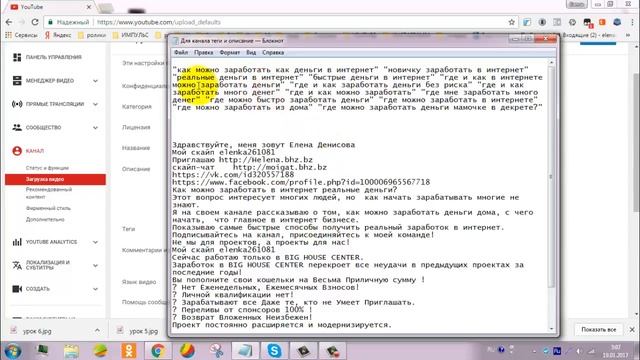The width and height of the screenshot is (640, 360).
Task: Open Рекомендованный контент sidebar item
Action: point(49,193)
